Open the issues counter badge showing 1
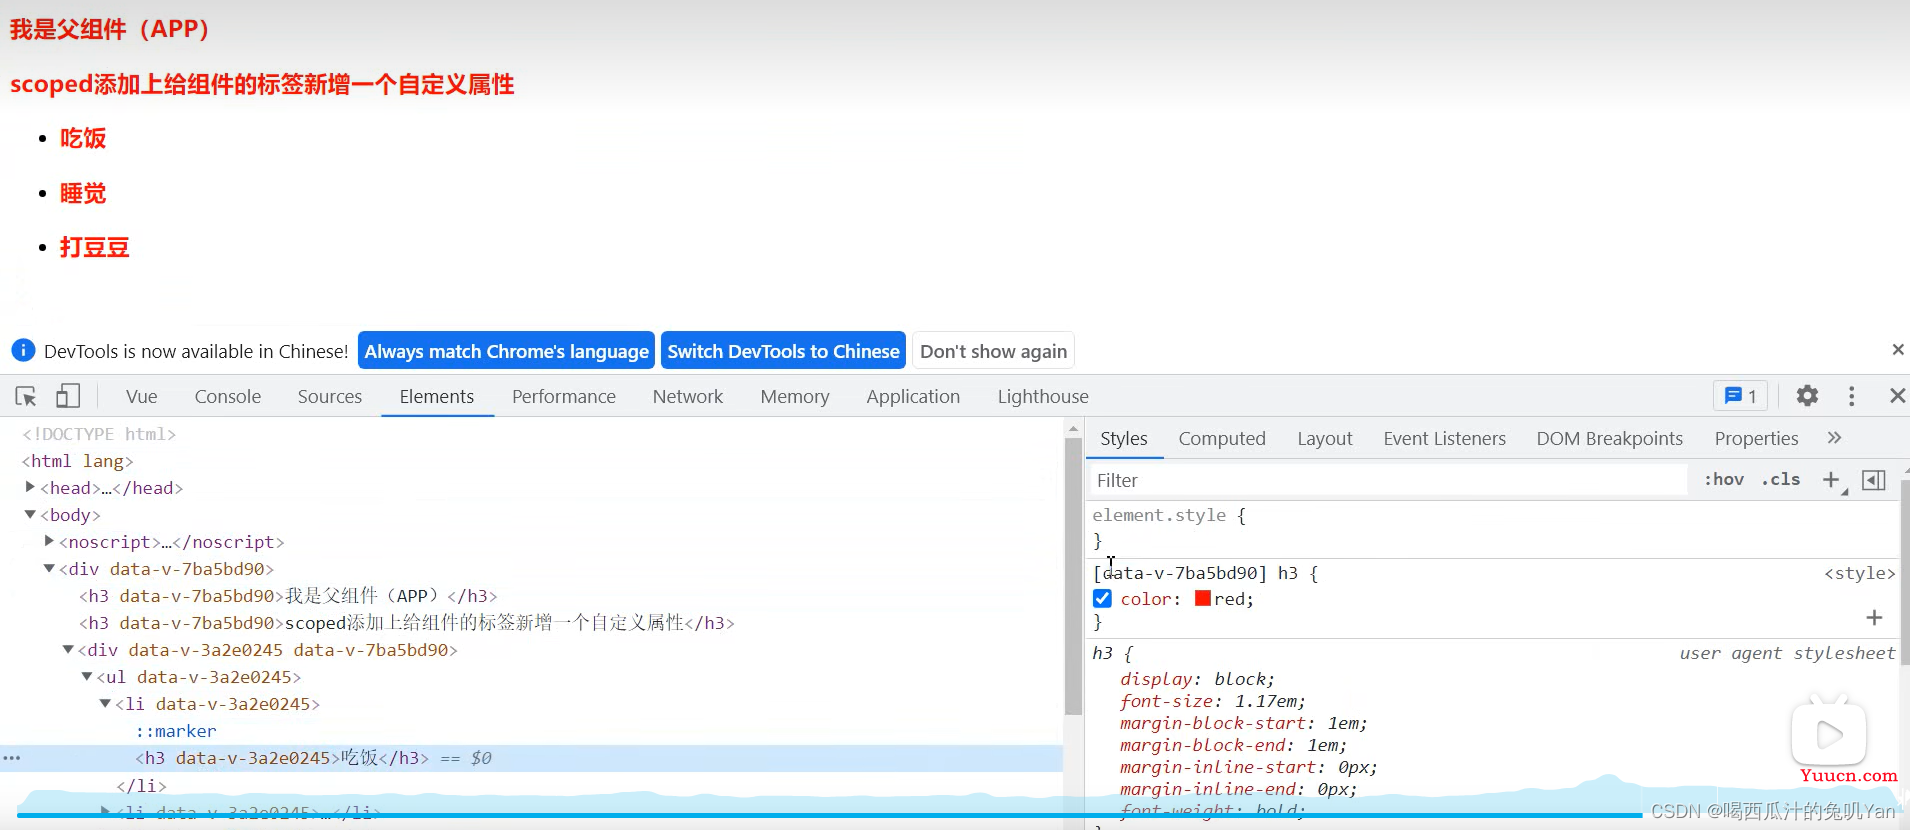 [1741, 396]
